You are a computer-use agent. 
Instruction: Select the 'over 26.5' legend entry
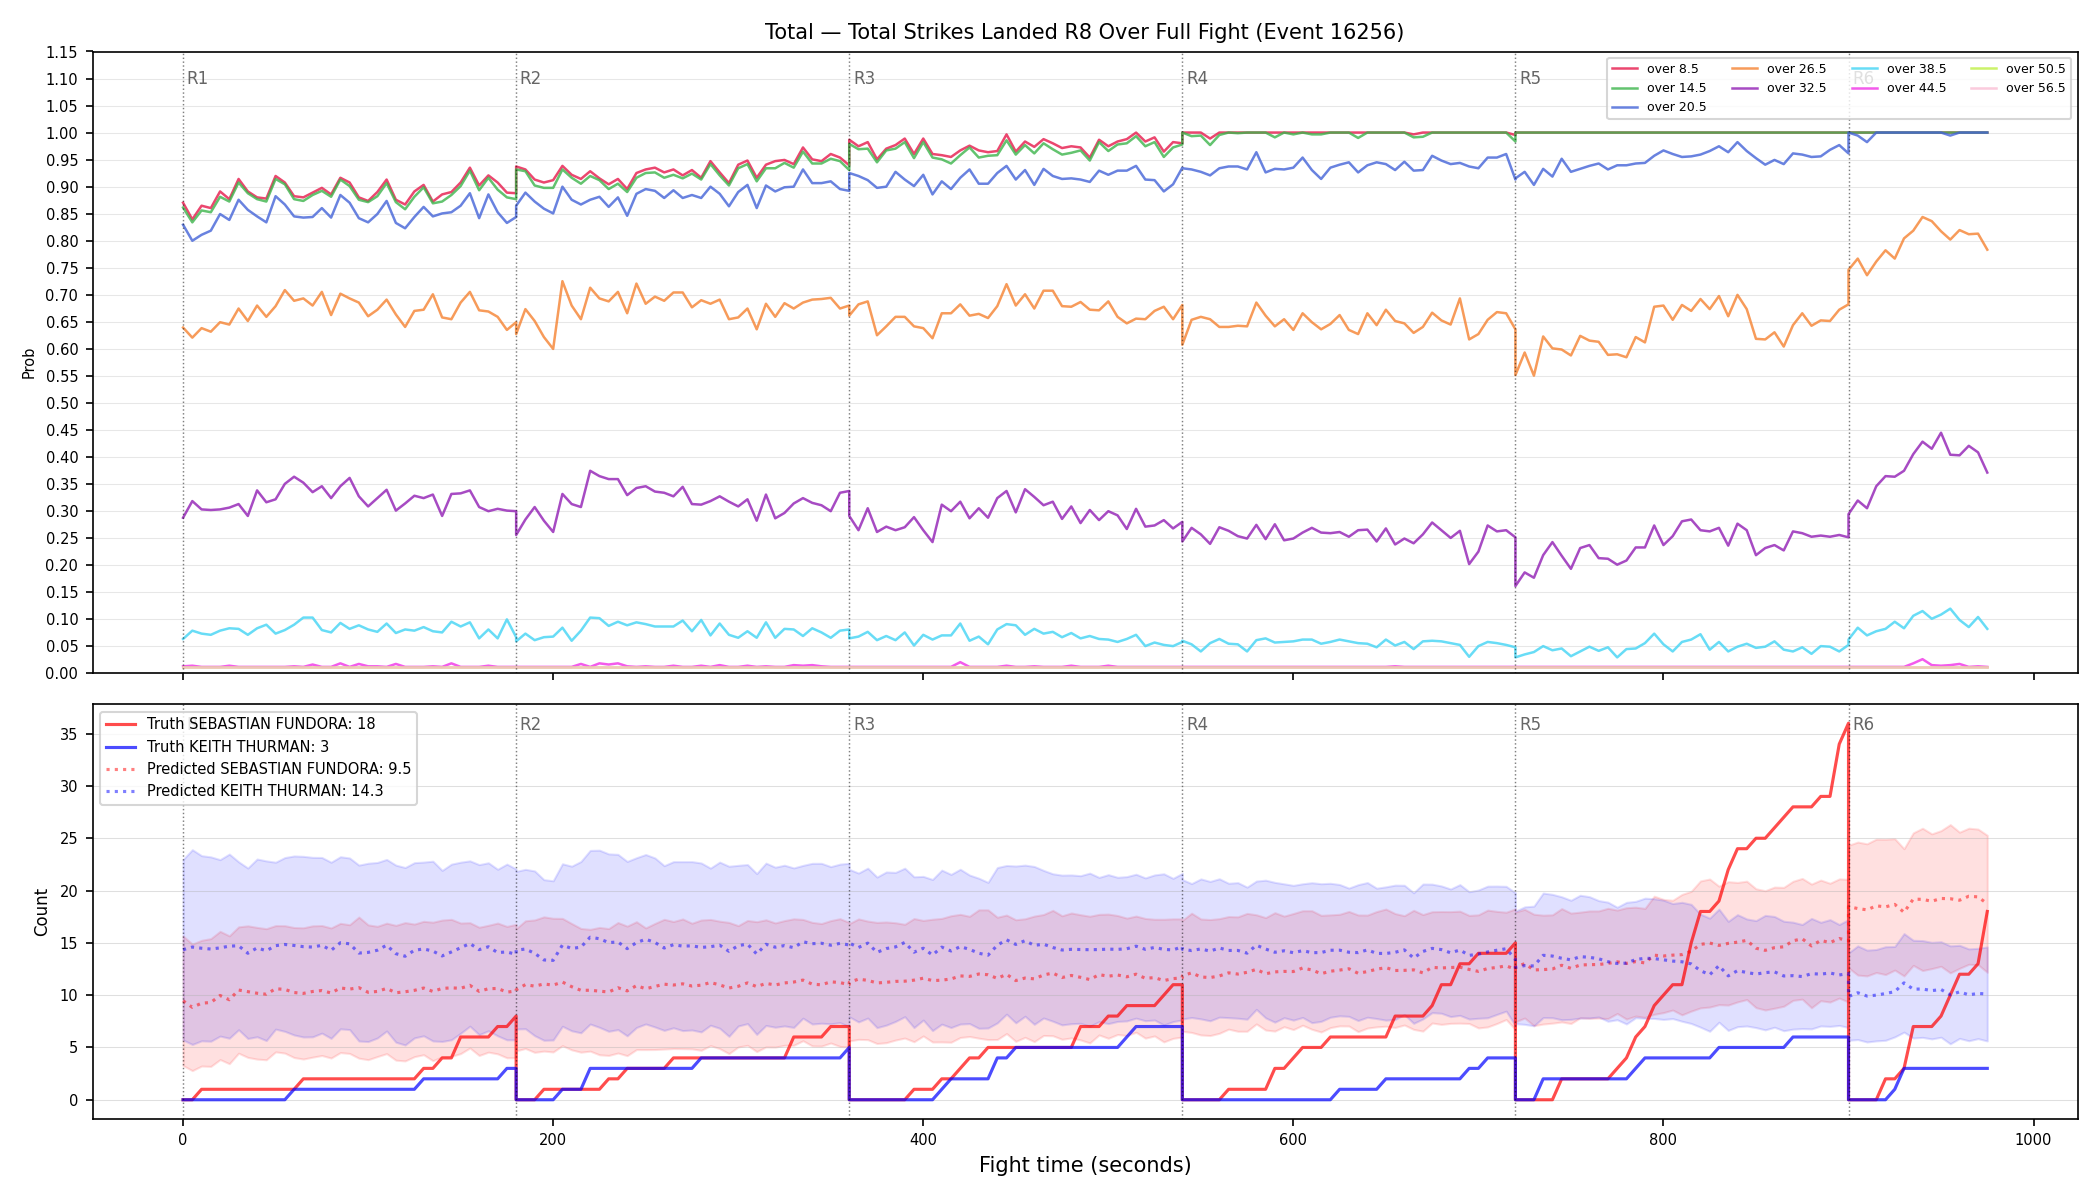(x=1779, y=69)
